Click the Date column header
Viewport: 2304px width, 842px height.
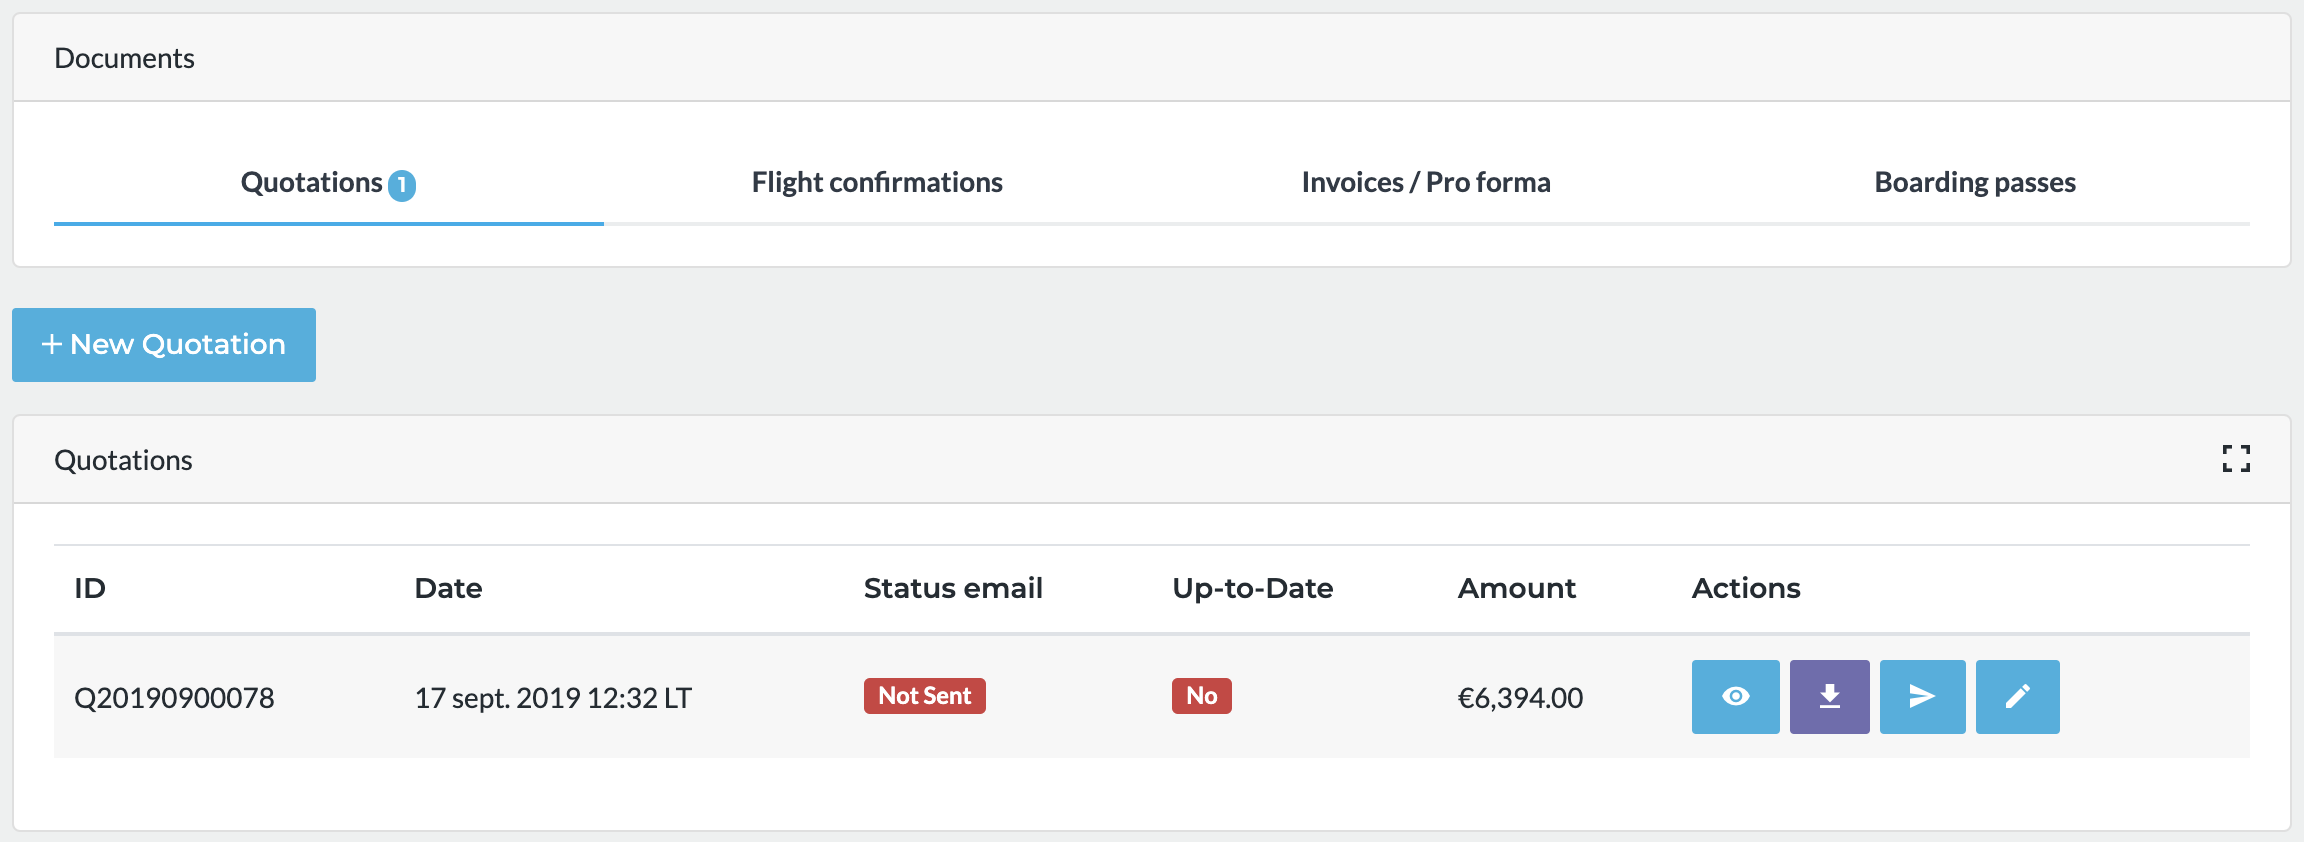[448, 588]
